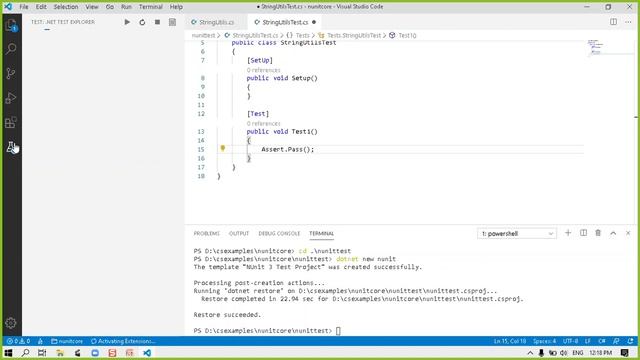The height and width of the screenshot is (360, 640).
Task: Click the unsaved dot on the StringUtilsTest.cs tab
Action: click(x=314, y=22)
